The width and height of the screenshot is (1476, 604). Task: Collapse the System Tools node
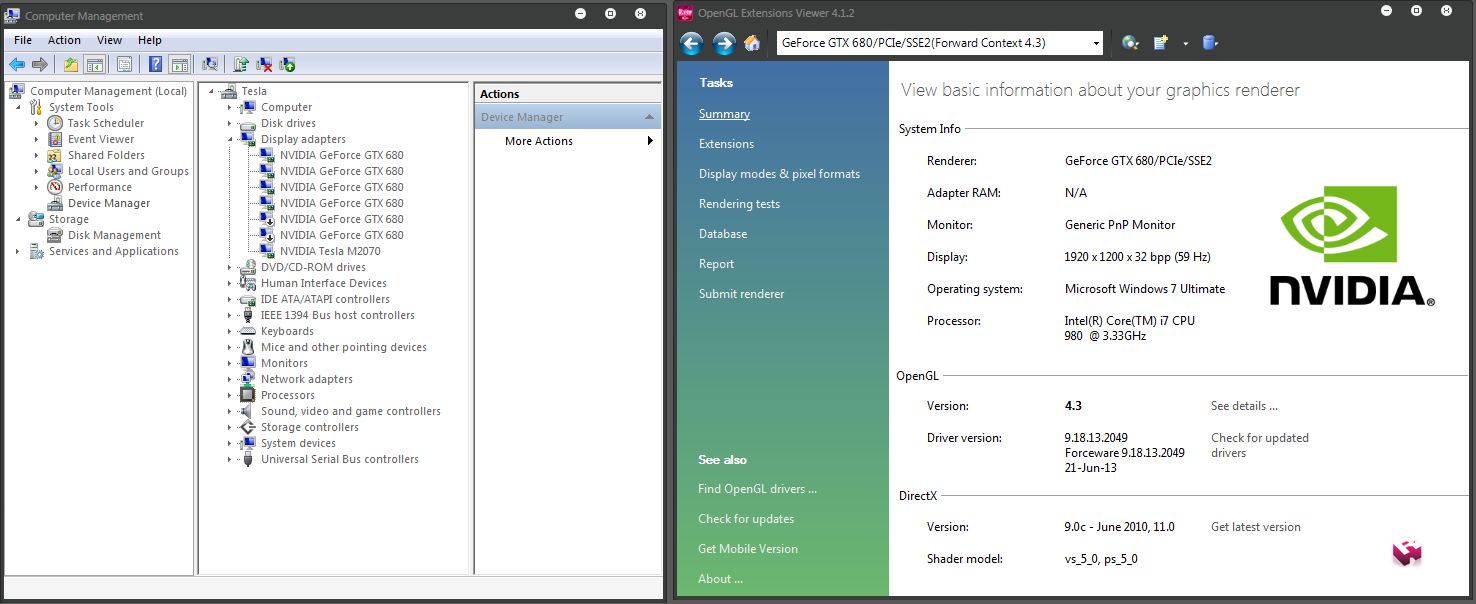(18, 107)
